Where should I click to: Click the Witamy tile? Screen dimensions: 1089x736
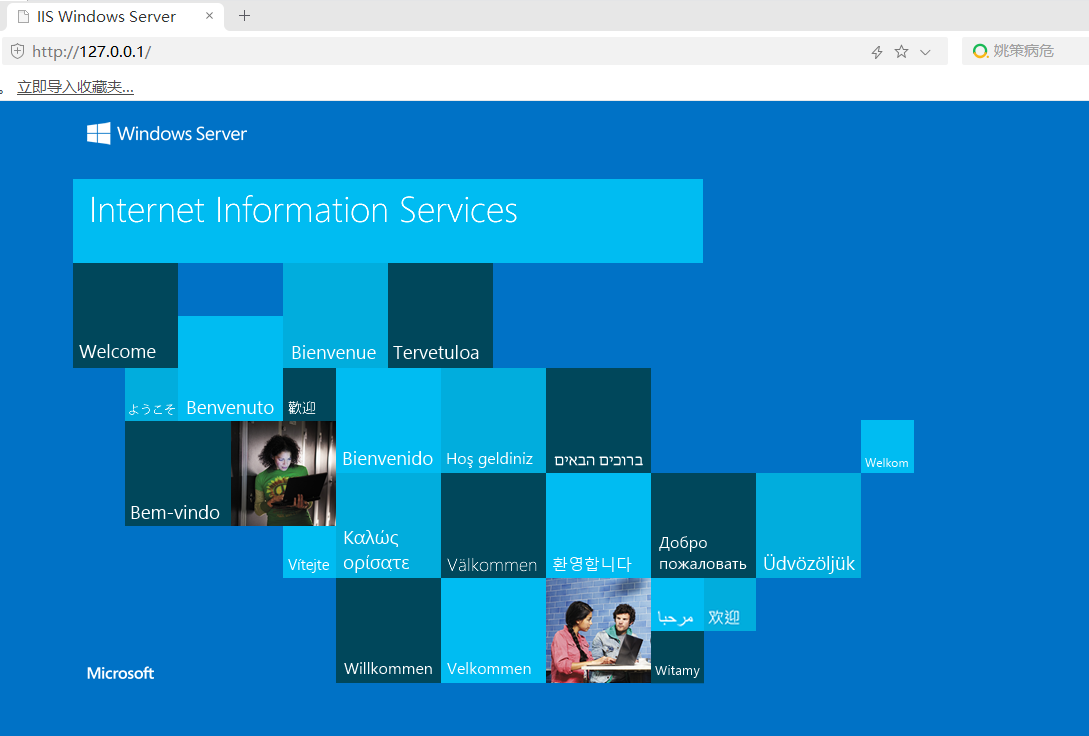tap(677, 657)
